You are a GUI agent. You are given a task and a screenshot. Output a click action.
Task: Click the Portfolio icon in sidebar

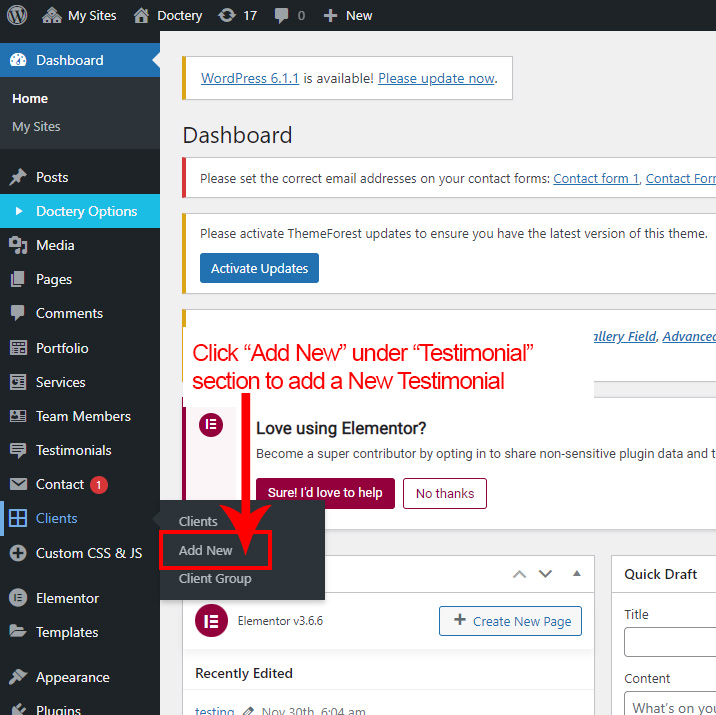point(18,348)
